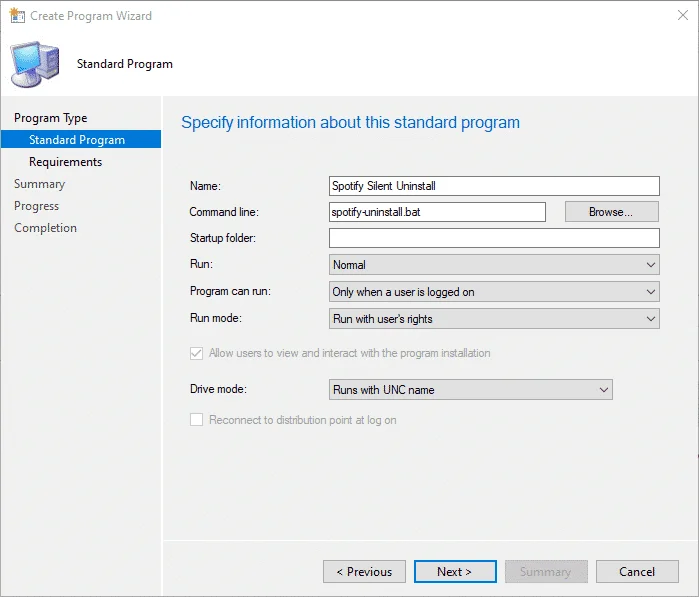699x597 pixels.
Task: Select Summary step in sidebar
Action: [x=40, y=184]
